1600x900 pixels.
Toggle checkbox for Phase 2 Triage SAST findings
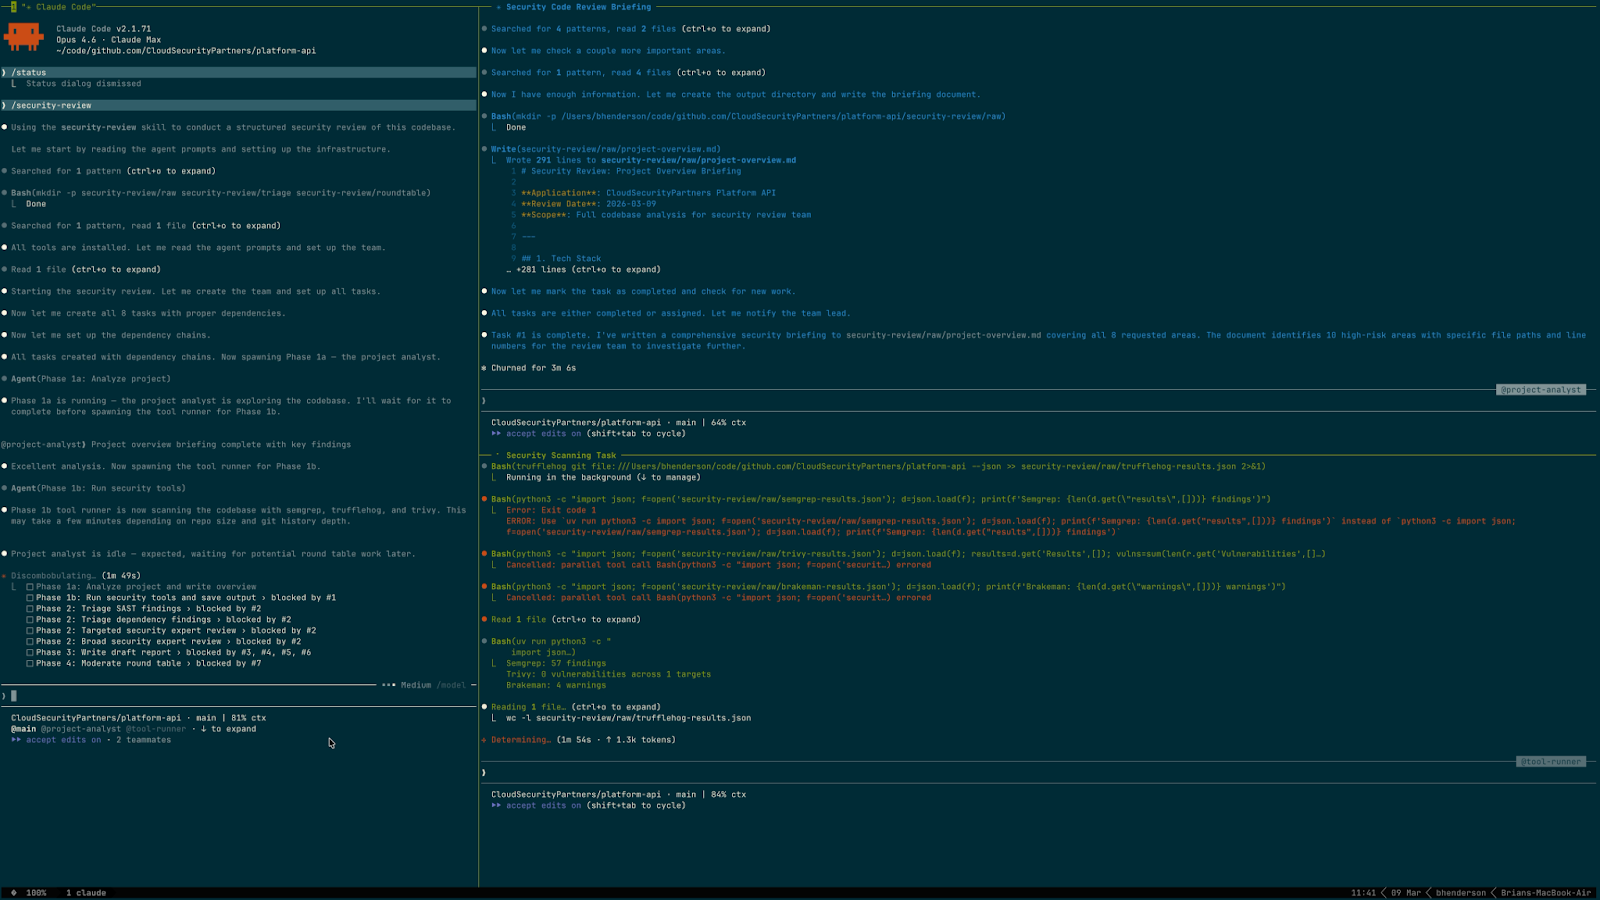pos(30,609)
